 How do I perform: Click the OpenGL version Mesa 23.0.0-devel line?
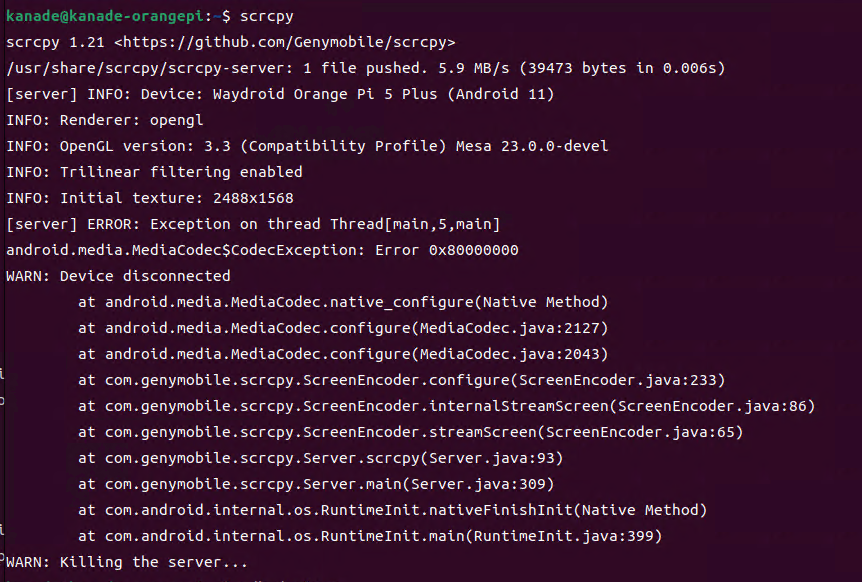point(306,146)
